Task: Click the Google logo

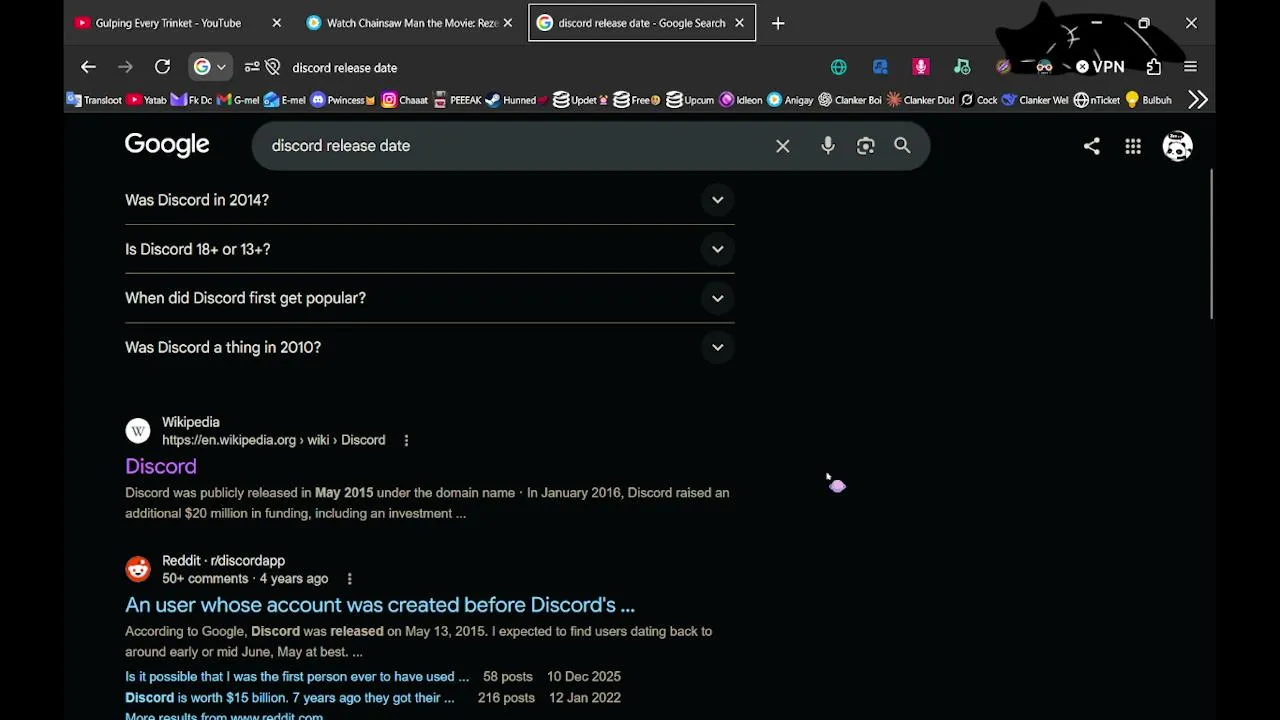Action: 167,145
